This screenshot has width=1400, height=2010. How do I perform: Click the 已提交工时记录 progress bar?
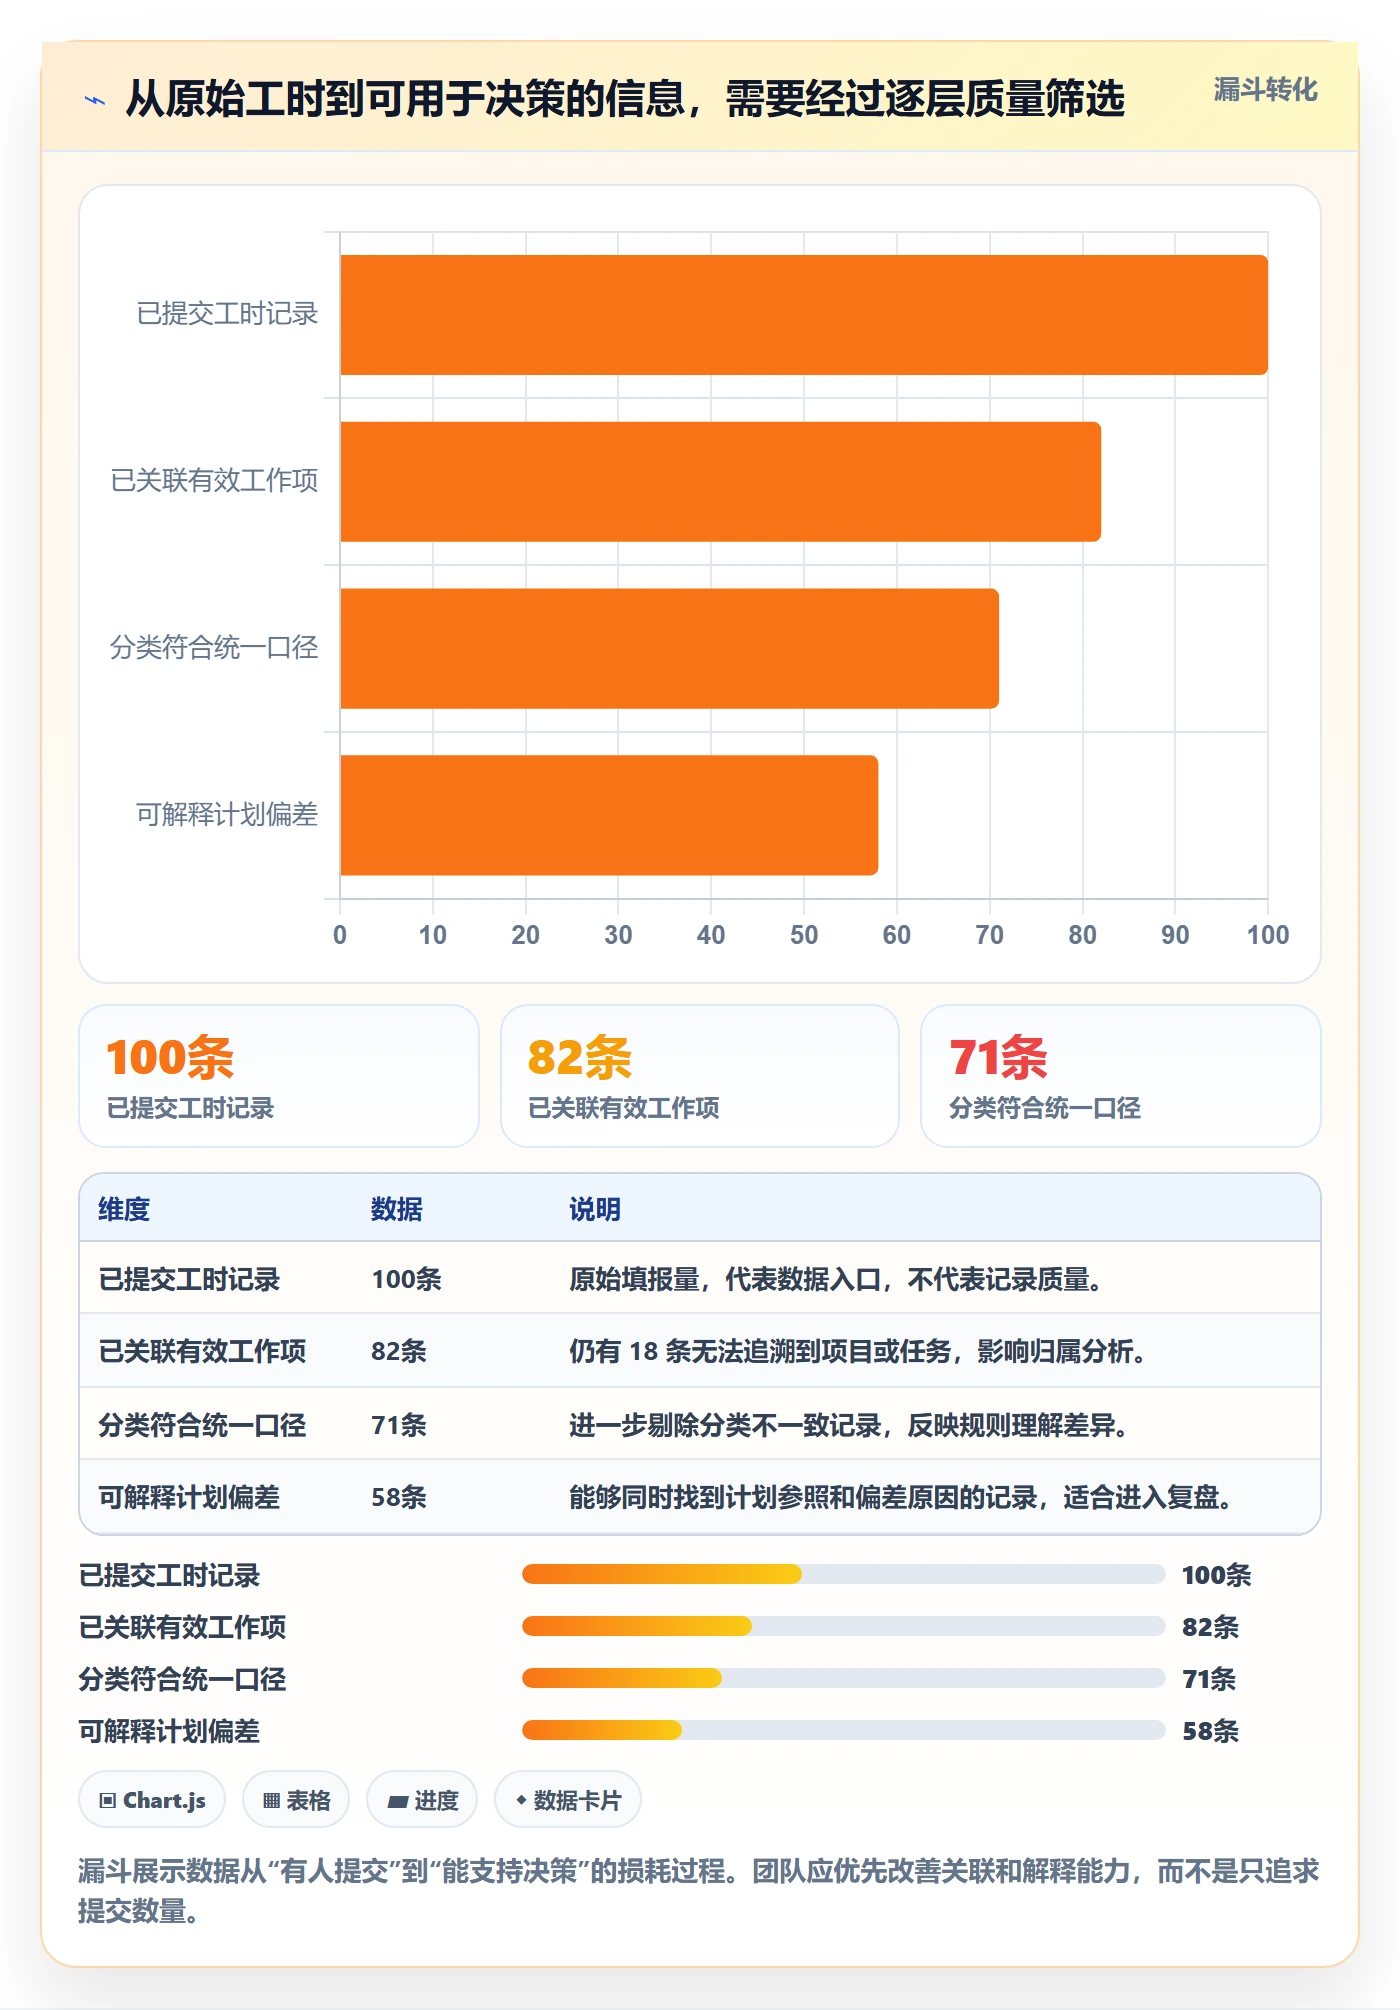click(843, 1574)
